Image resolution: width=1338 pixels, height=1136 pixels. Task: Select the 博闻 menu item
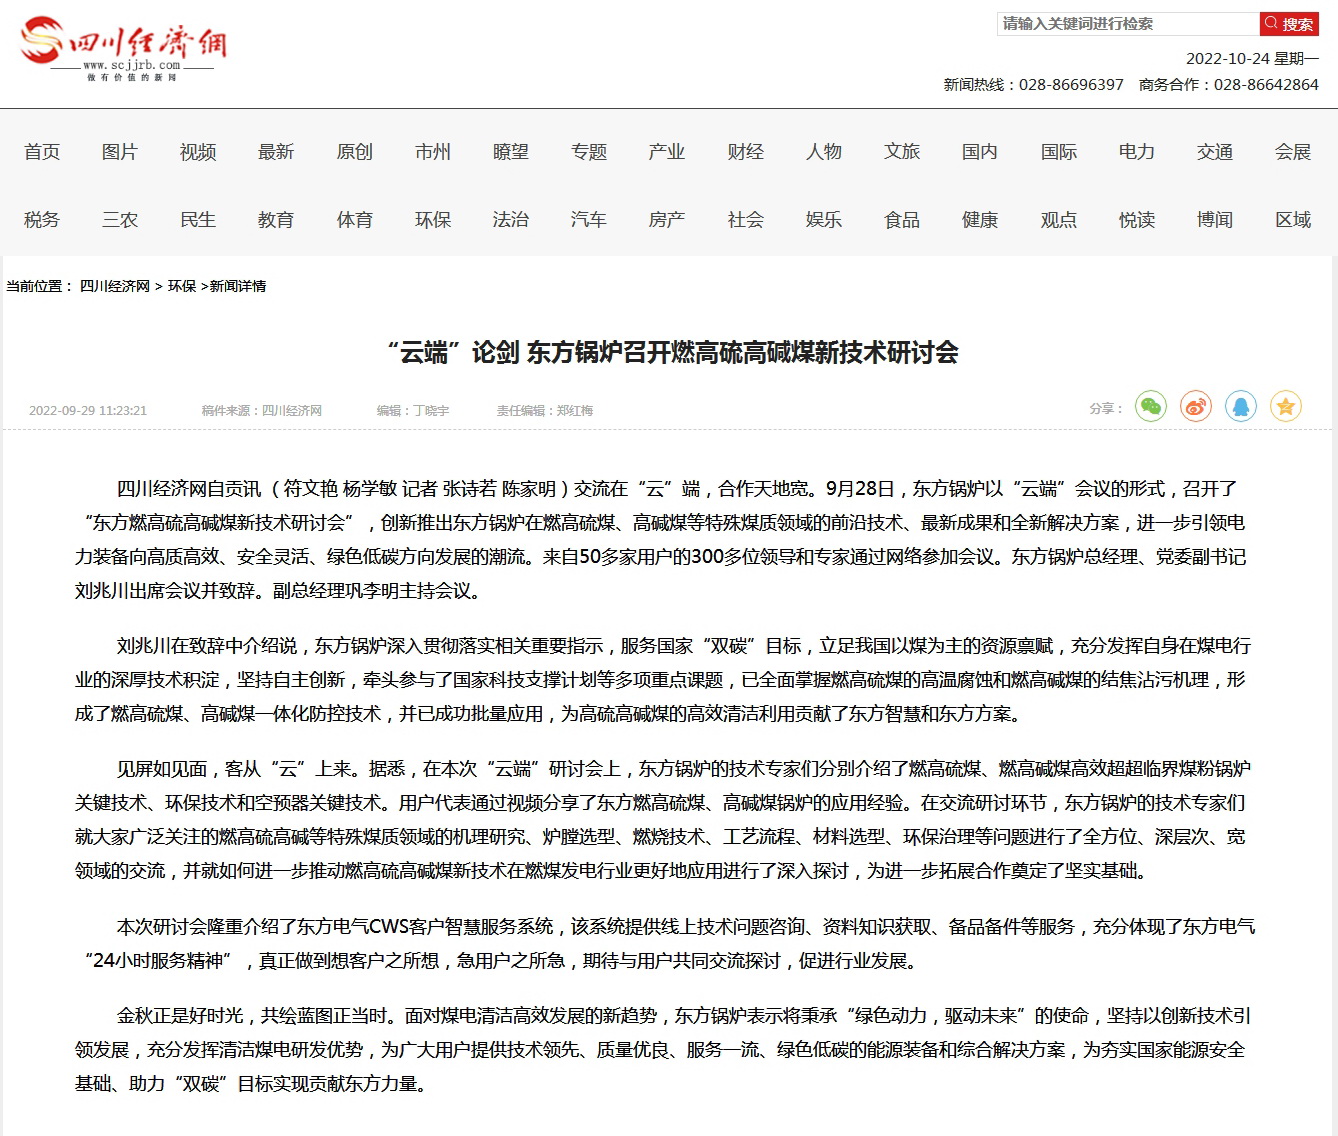pyautogui.click(x=1215, y=220)
